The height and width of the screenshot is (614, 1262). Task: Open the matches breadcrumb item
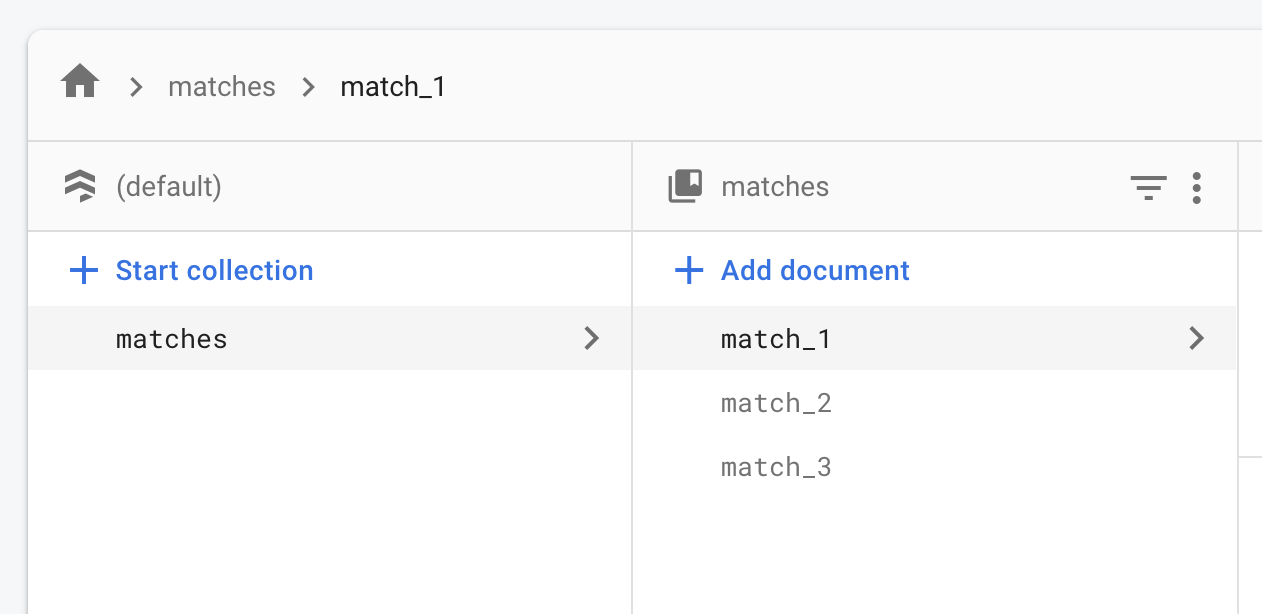coord(222,87)
